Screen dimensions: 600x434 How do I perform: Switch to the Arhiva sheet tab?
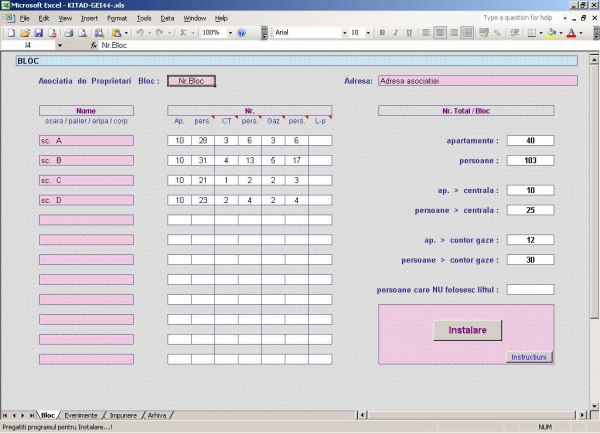(157, 415)
